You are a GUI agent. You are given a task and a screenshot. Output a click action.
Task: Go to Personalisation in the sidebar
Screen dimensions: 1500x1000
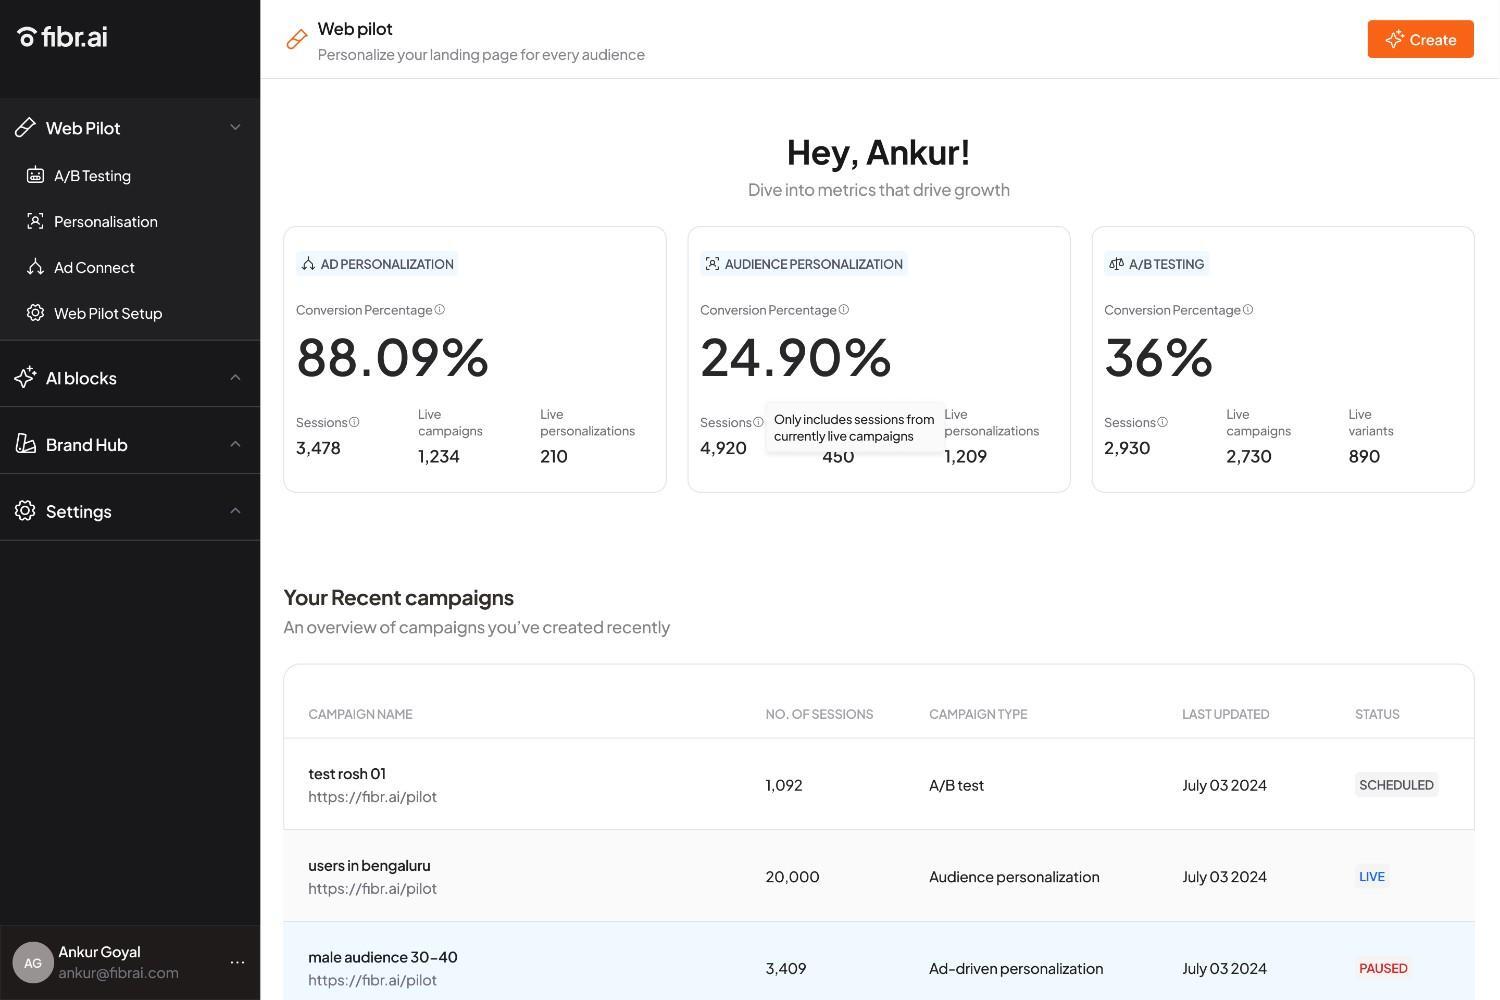[105, 222]
